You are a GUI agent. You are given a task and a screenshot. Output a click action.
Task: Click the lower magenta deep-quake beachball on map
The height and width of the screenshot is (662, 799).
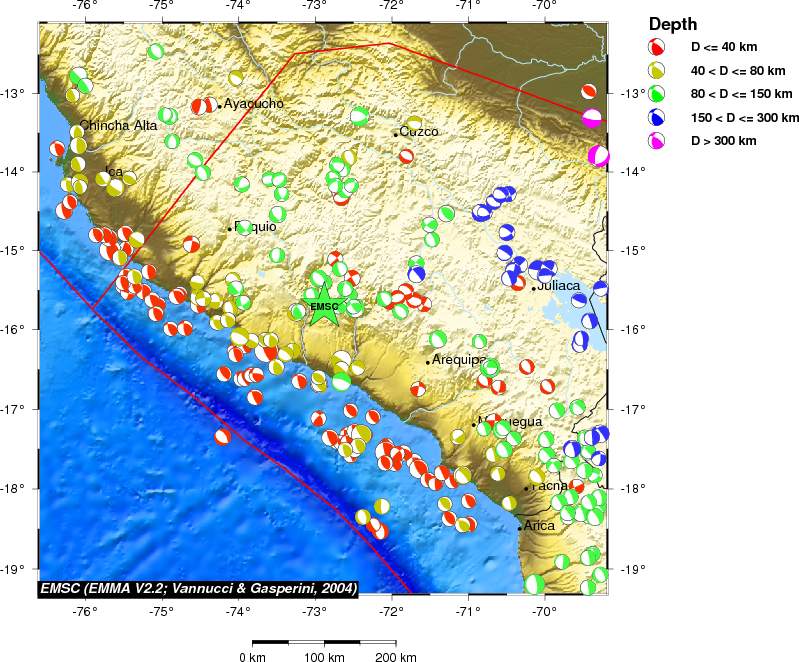tap(598, 156)
